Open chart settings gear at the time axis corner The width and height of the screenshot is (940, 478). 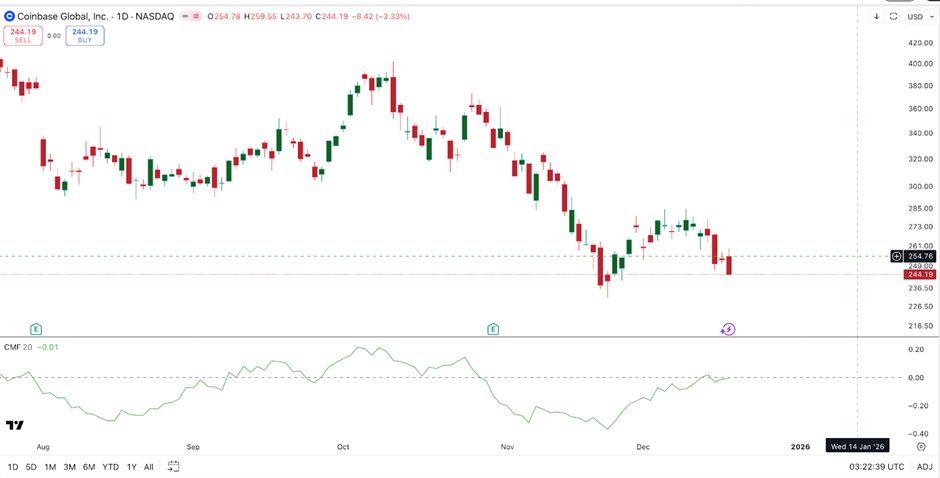[x=921, y=447]
